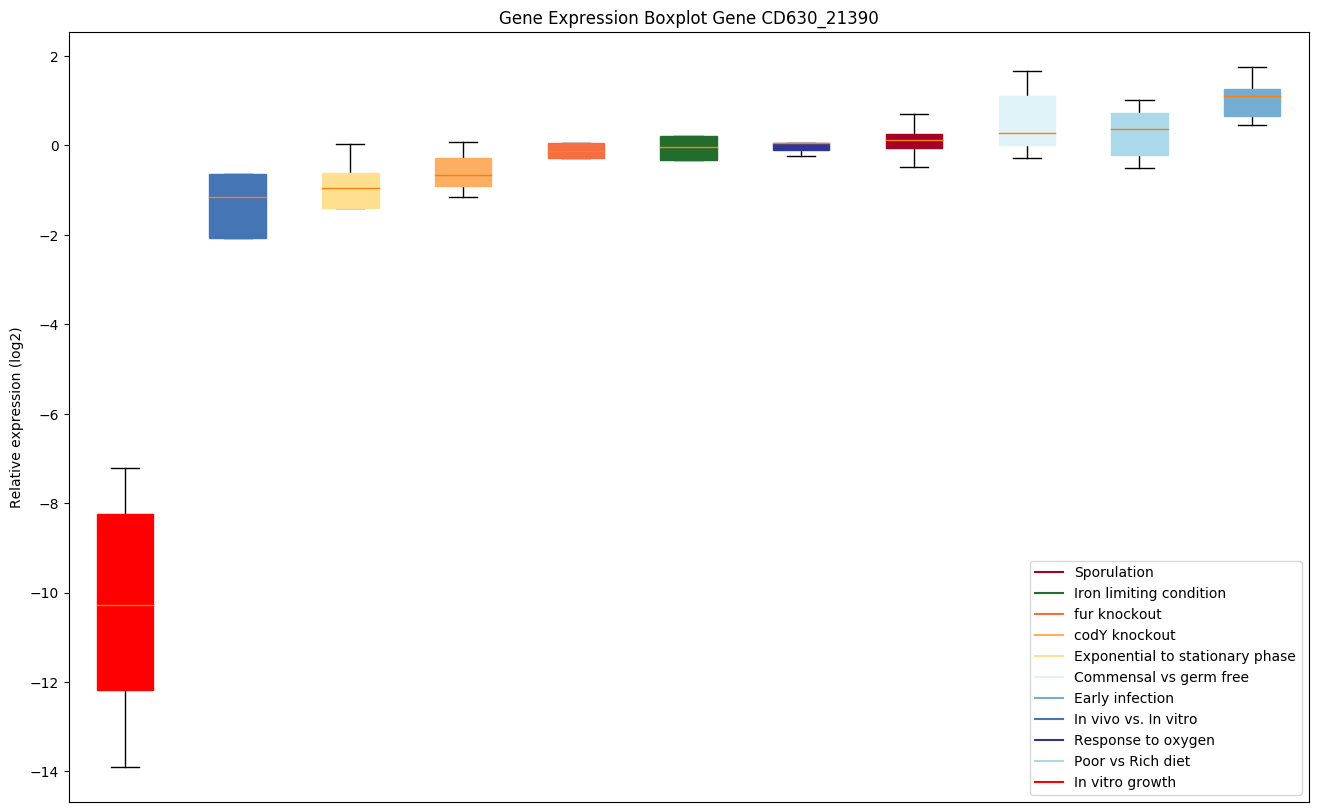Click the codY knockout legend entry
The image size is (1318, 812).
[x=1124, y=635]
